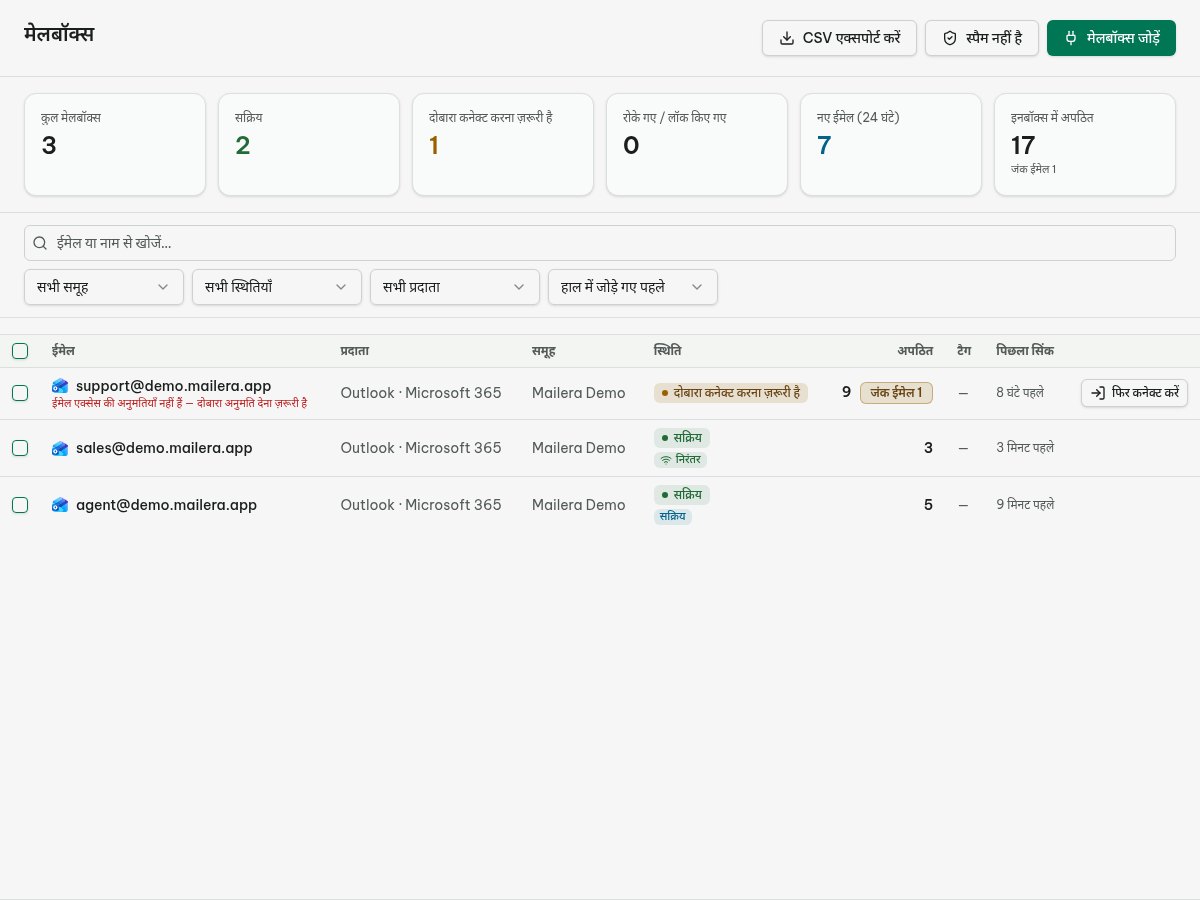This screenshot has width=1200, height=900.
Task: Click Outlook icon beside agent@demo.mailera.app
Action: (60, 505)
